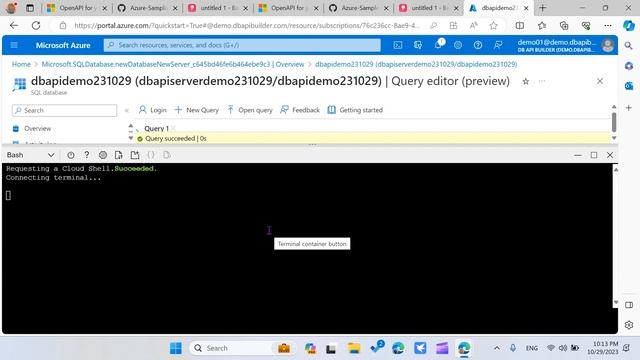Switch to the first OpenAPI browser tab

point(77,8)
